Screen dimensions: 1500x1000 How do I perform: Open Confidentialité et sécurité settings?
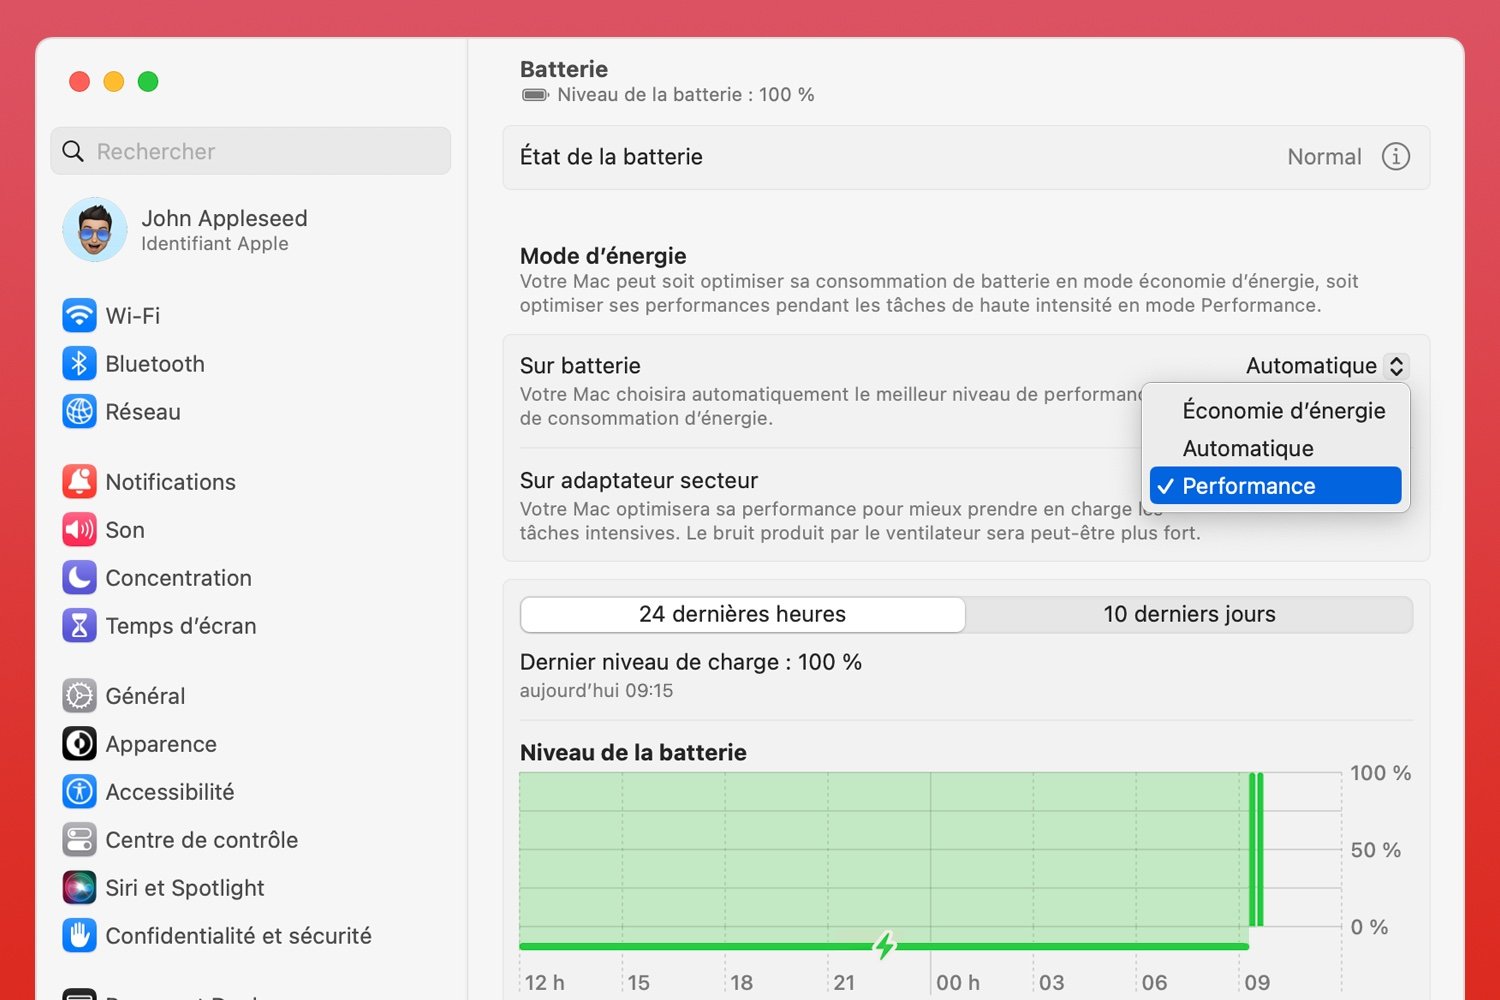[238, 936]
